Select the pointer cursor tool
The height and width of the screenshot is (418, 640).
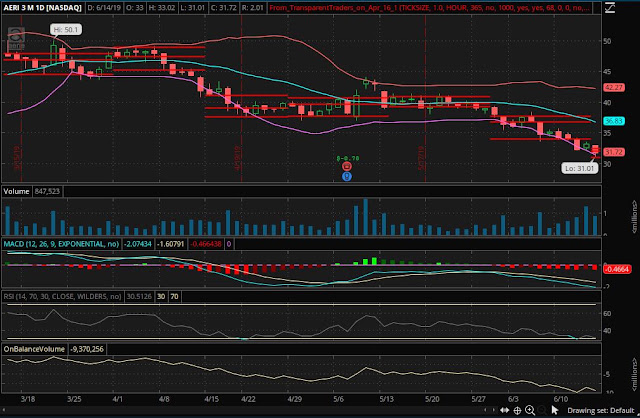point(555,410)
